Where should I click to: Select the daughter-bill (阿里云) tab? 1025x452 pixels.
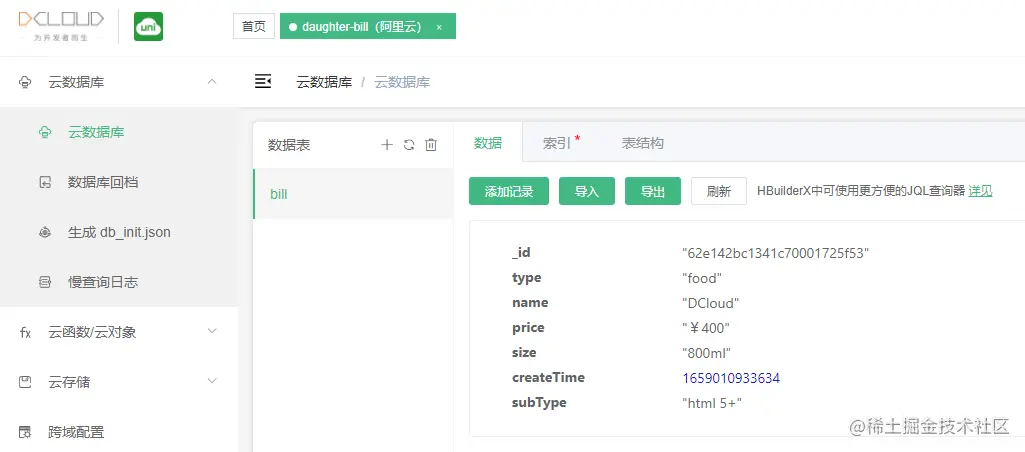point(367,27)
